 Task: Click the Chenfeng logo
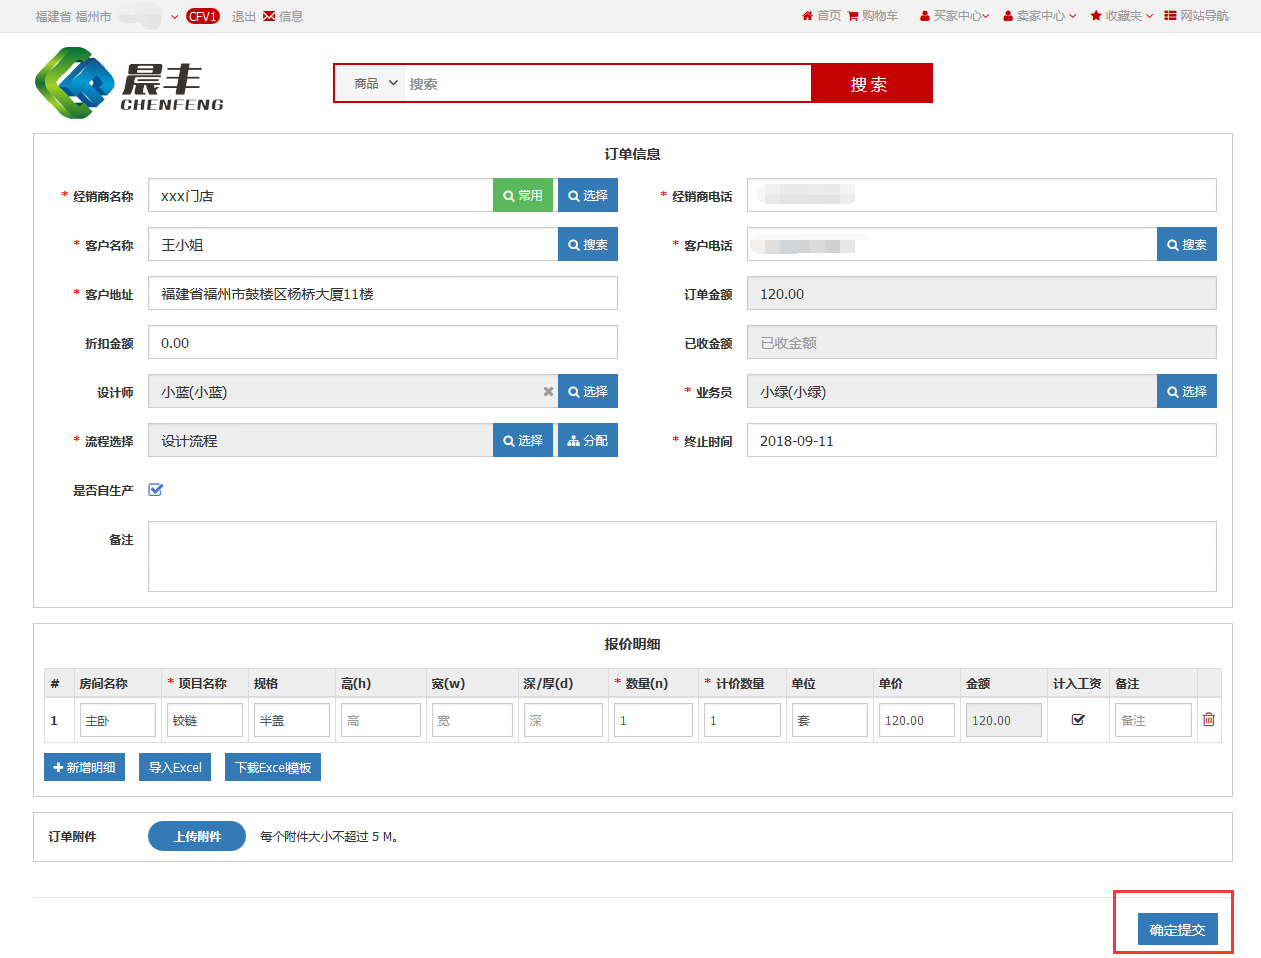(x=129, y=84)
